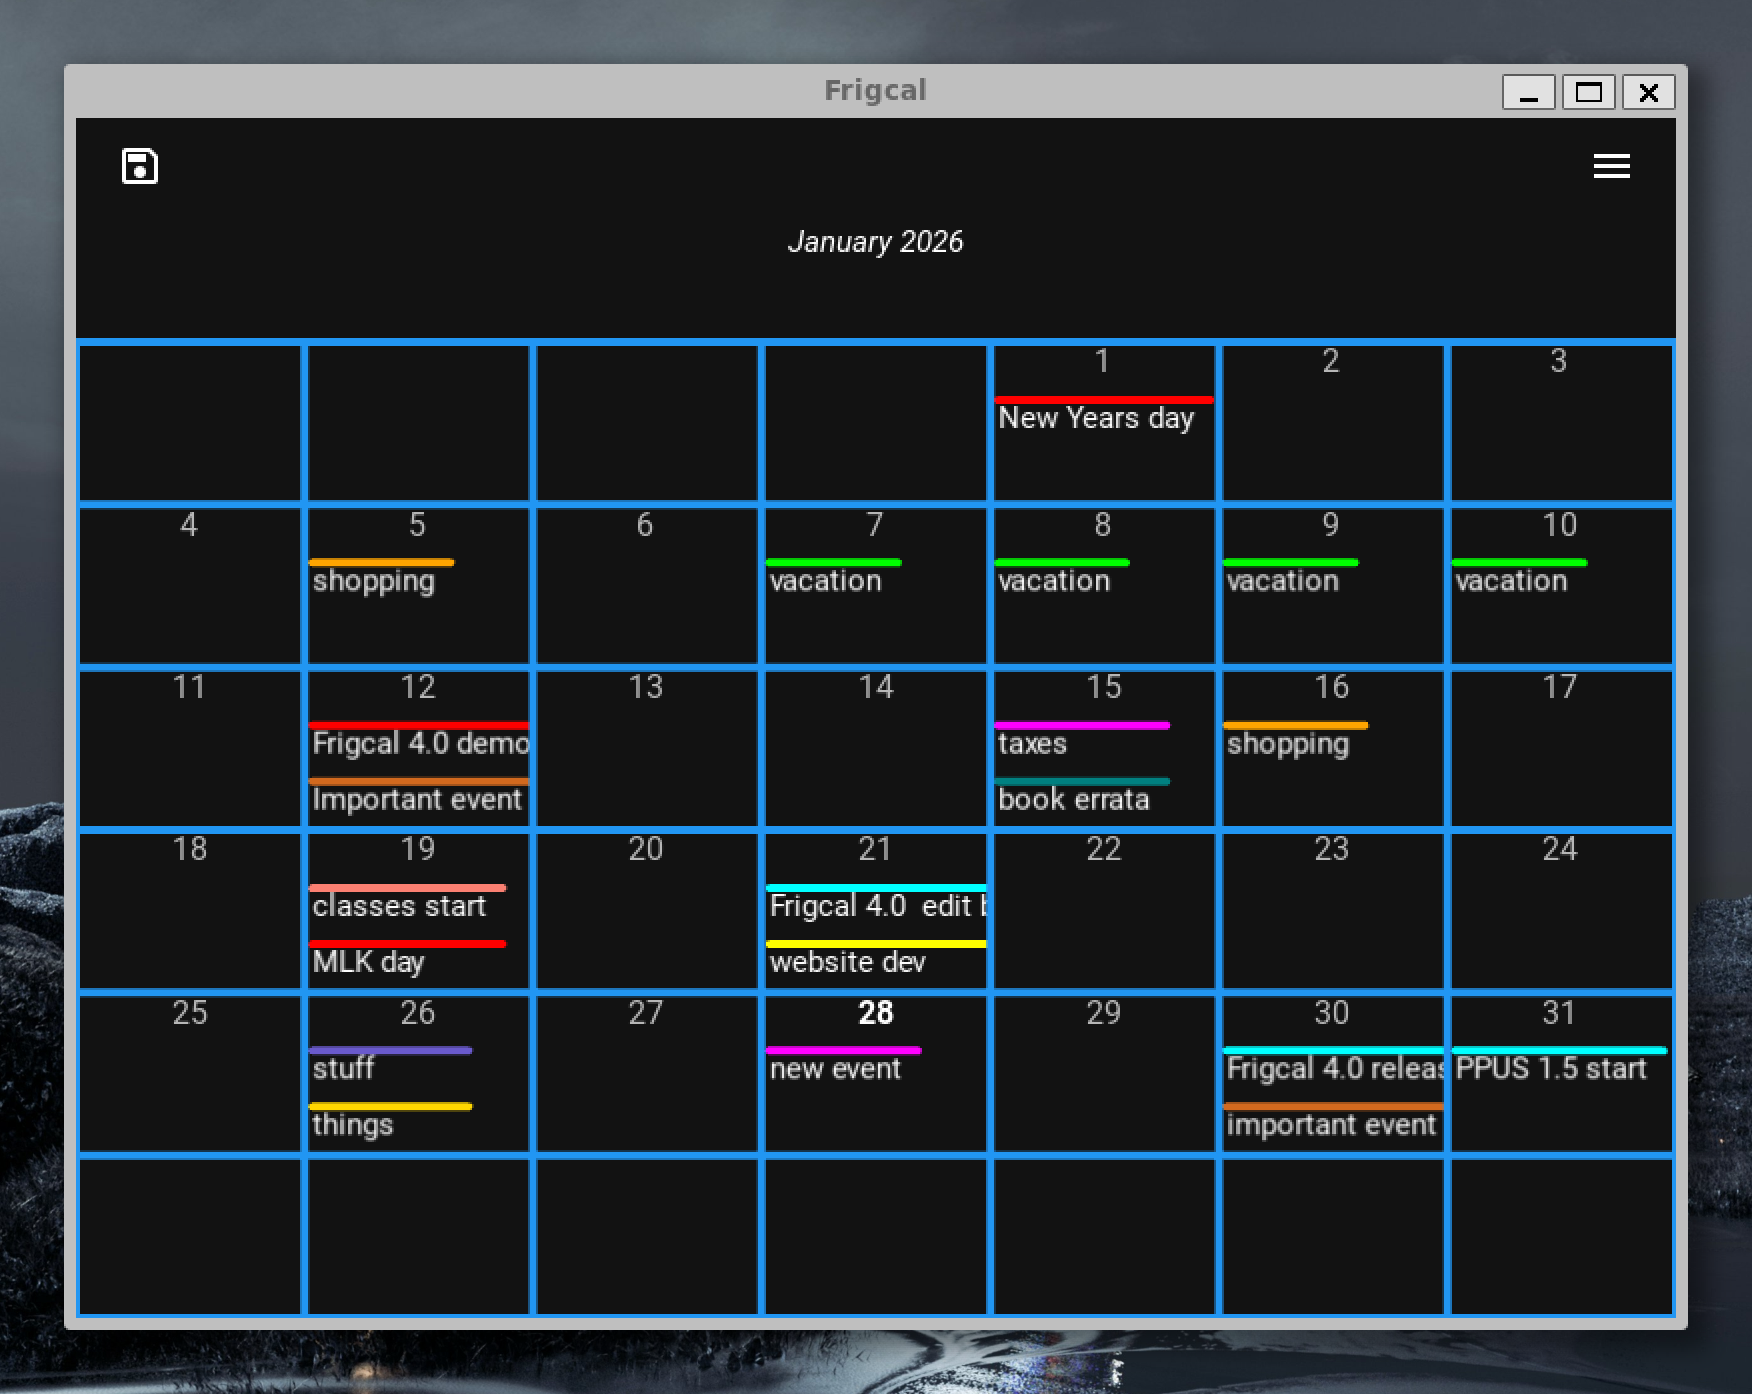The width and height of the screenshot is (1752, 1394).
Task: Select day 11 cell
Action: 190,748
